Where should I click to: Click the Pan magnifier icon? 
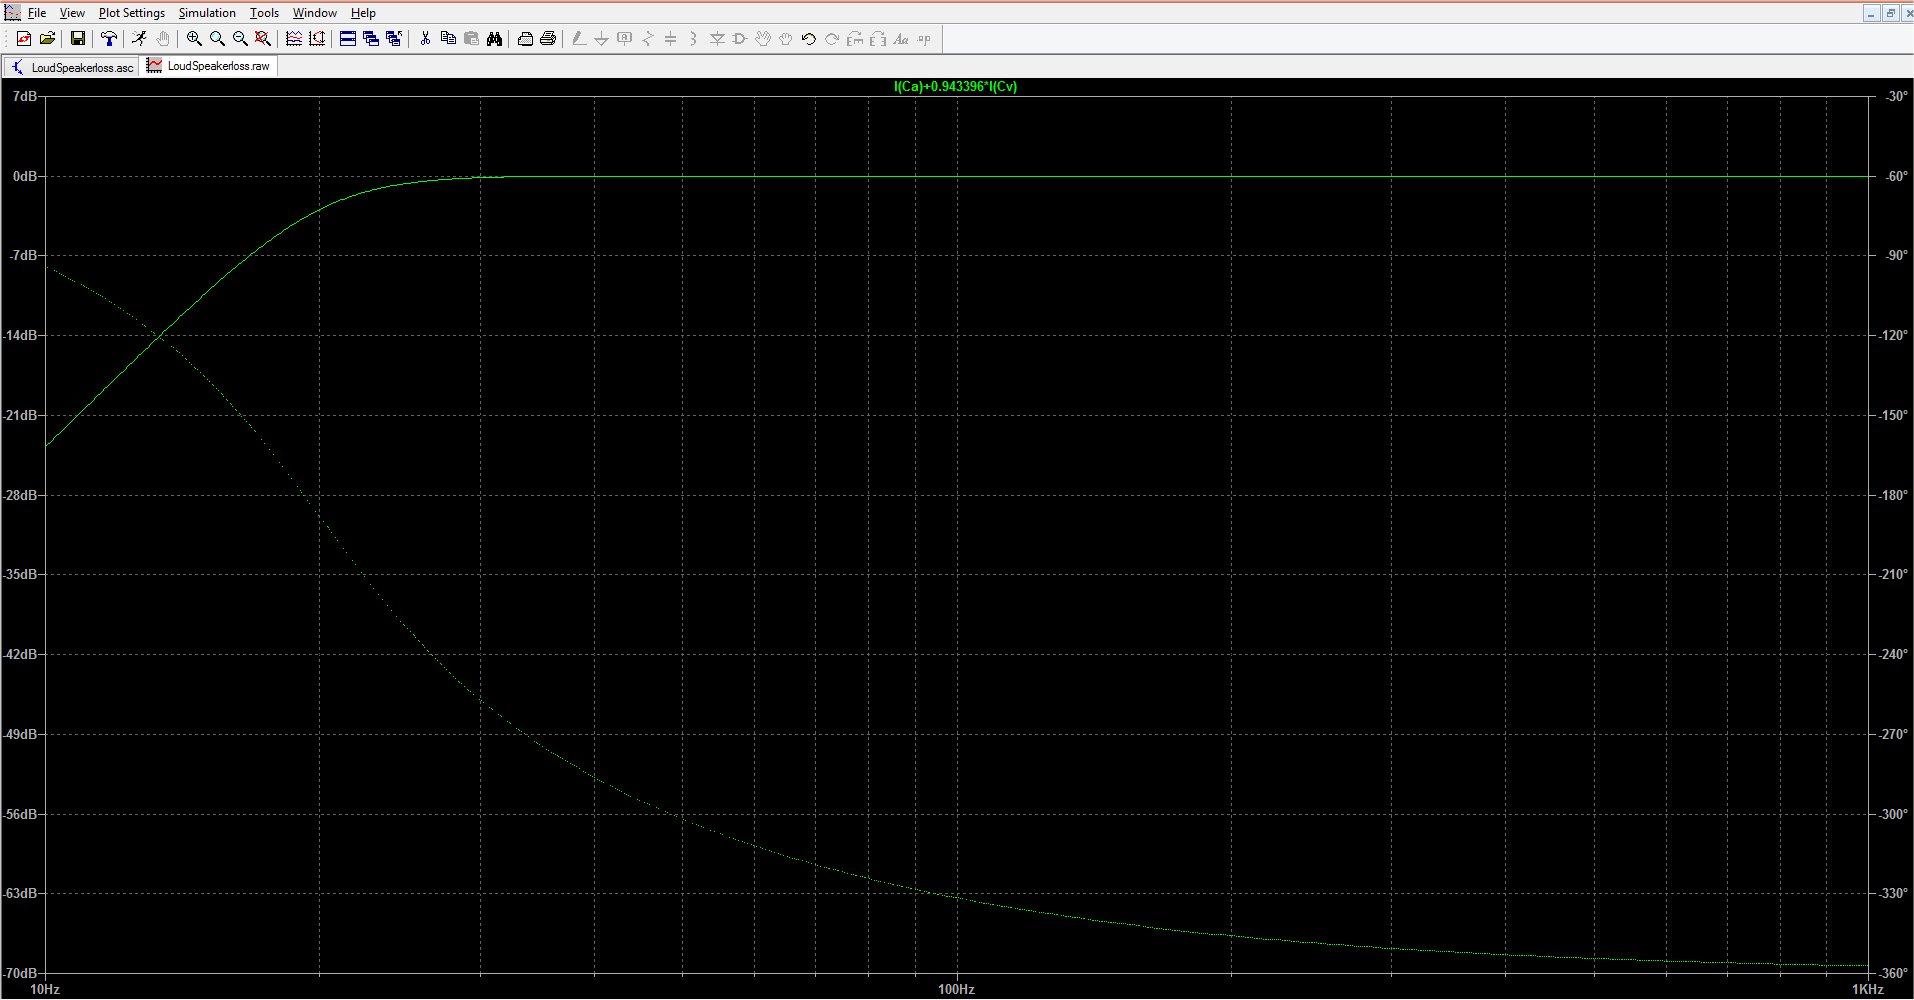pos(217,39)
